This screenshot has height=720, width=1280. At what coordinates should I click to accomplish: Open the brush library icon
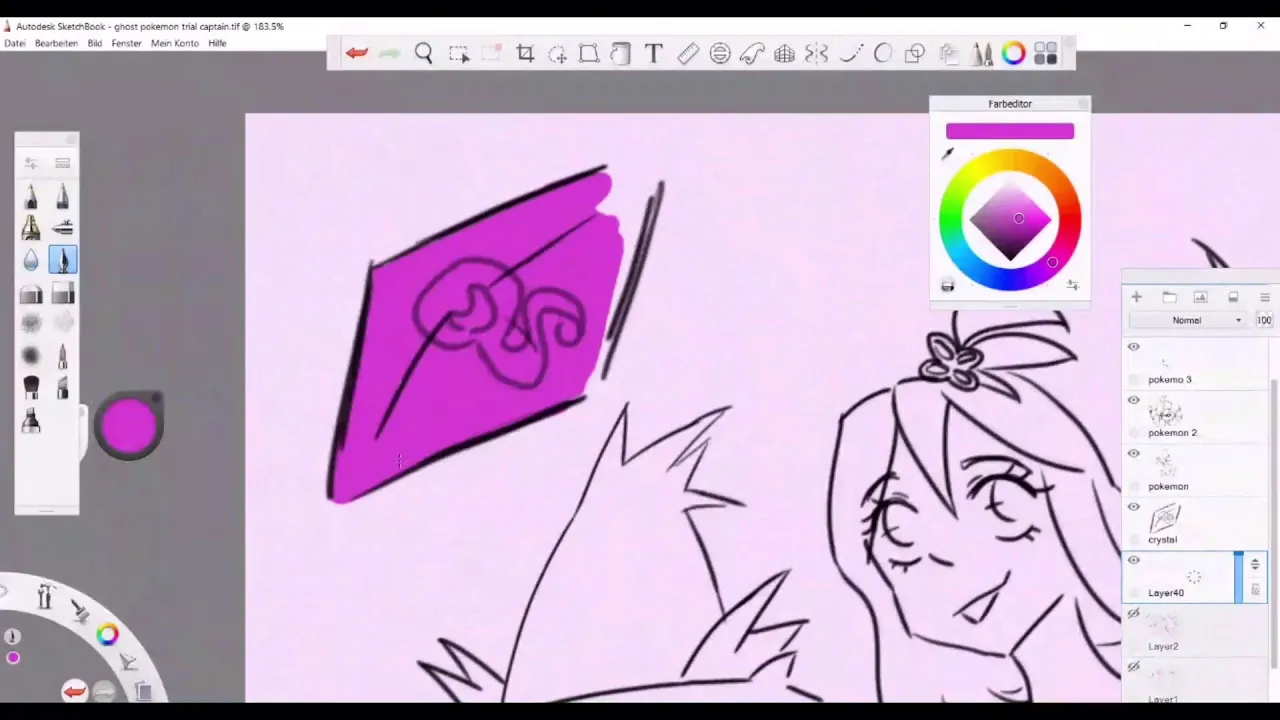[x=62, y=163]
